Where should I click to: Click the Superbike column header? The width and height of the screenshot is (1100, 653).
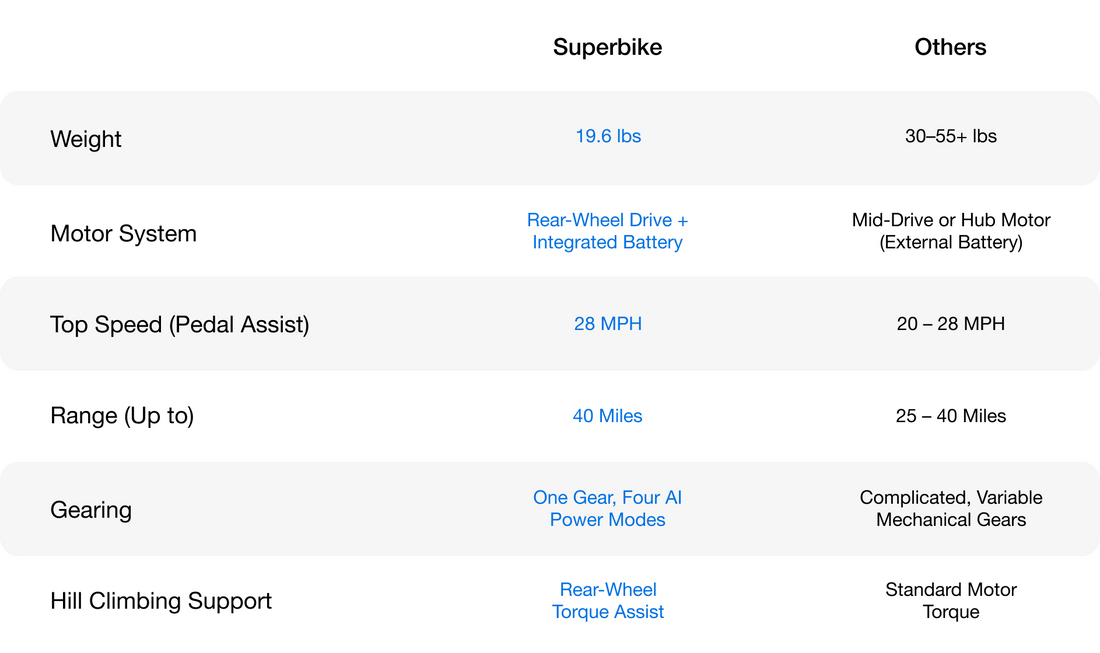click(x=607, y=47)
